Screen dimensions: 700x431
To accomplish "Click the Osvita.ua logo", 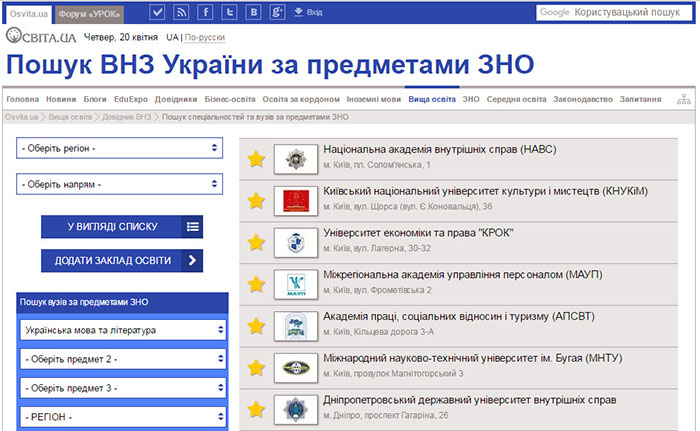I will pyautogui.click(x=41, y=36).
